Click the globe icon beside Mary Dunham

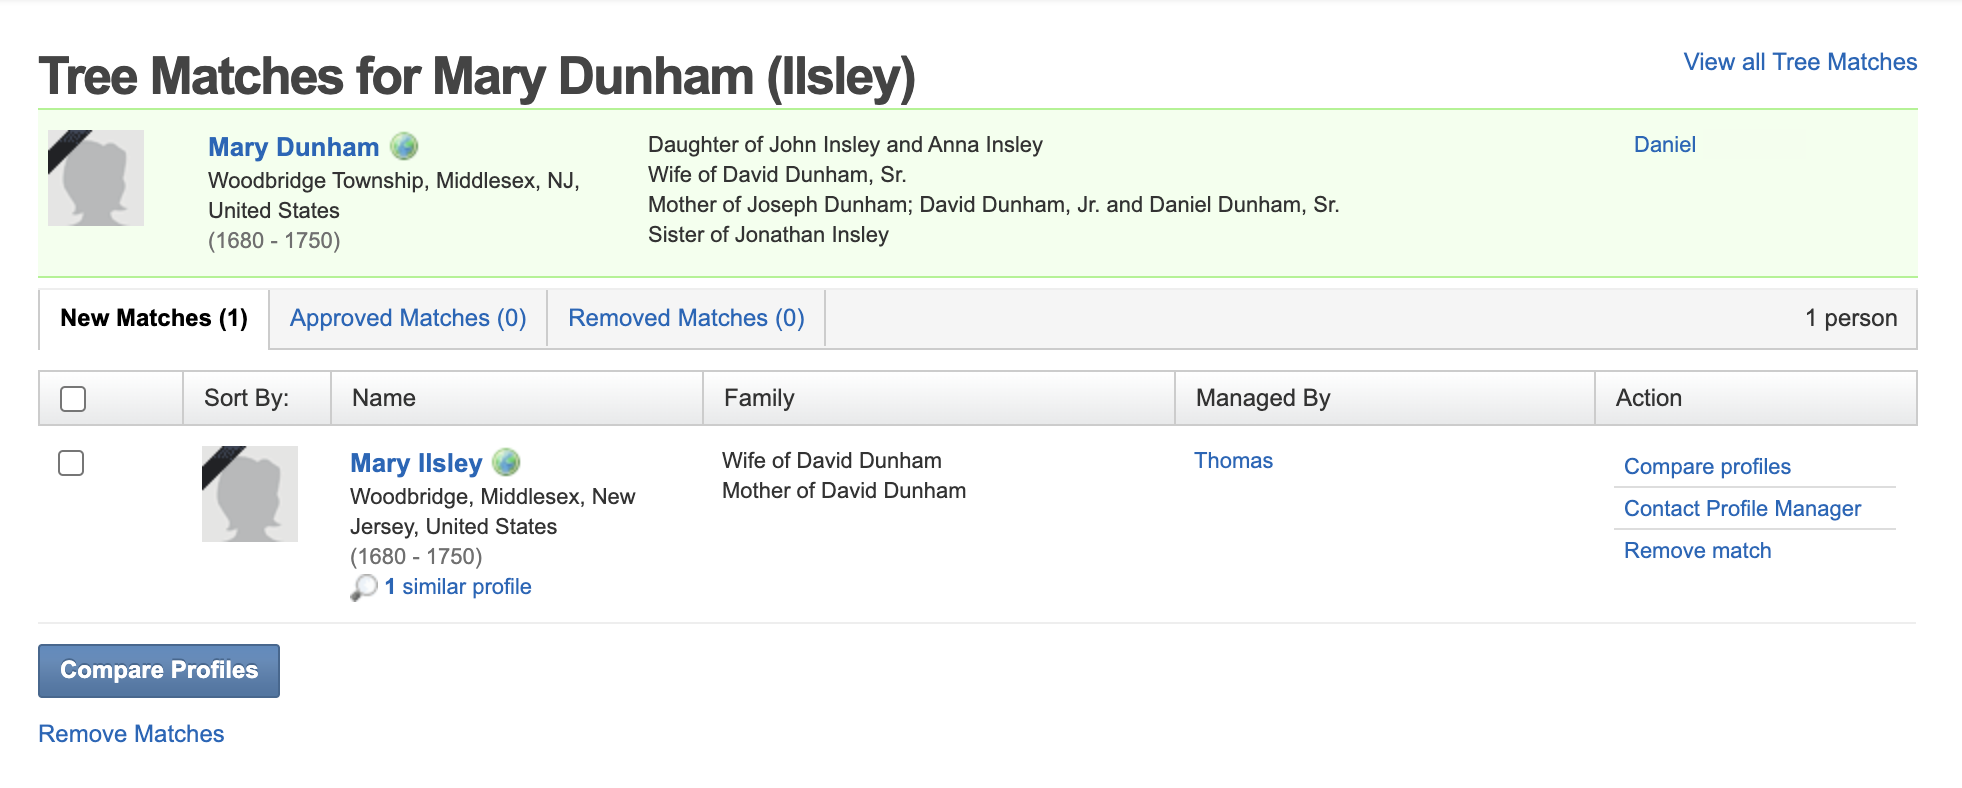point(404,147)
